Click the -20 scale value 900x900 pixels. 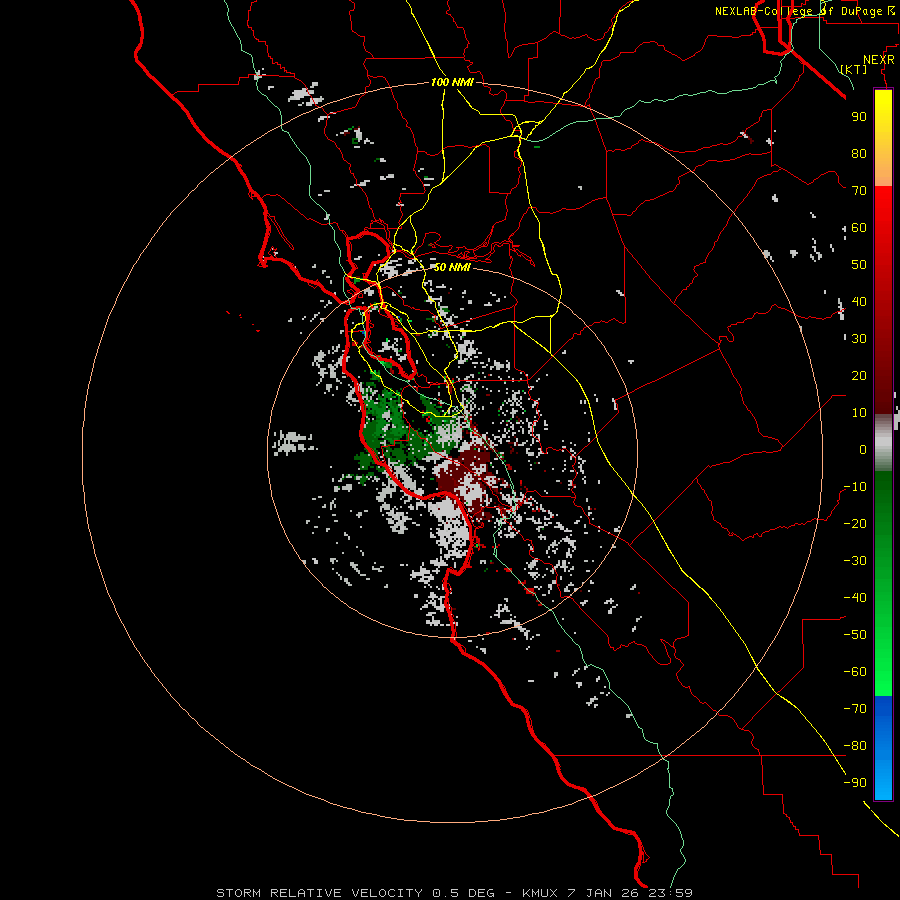(855, 523)
